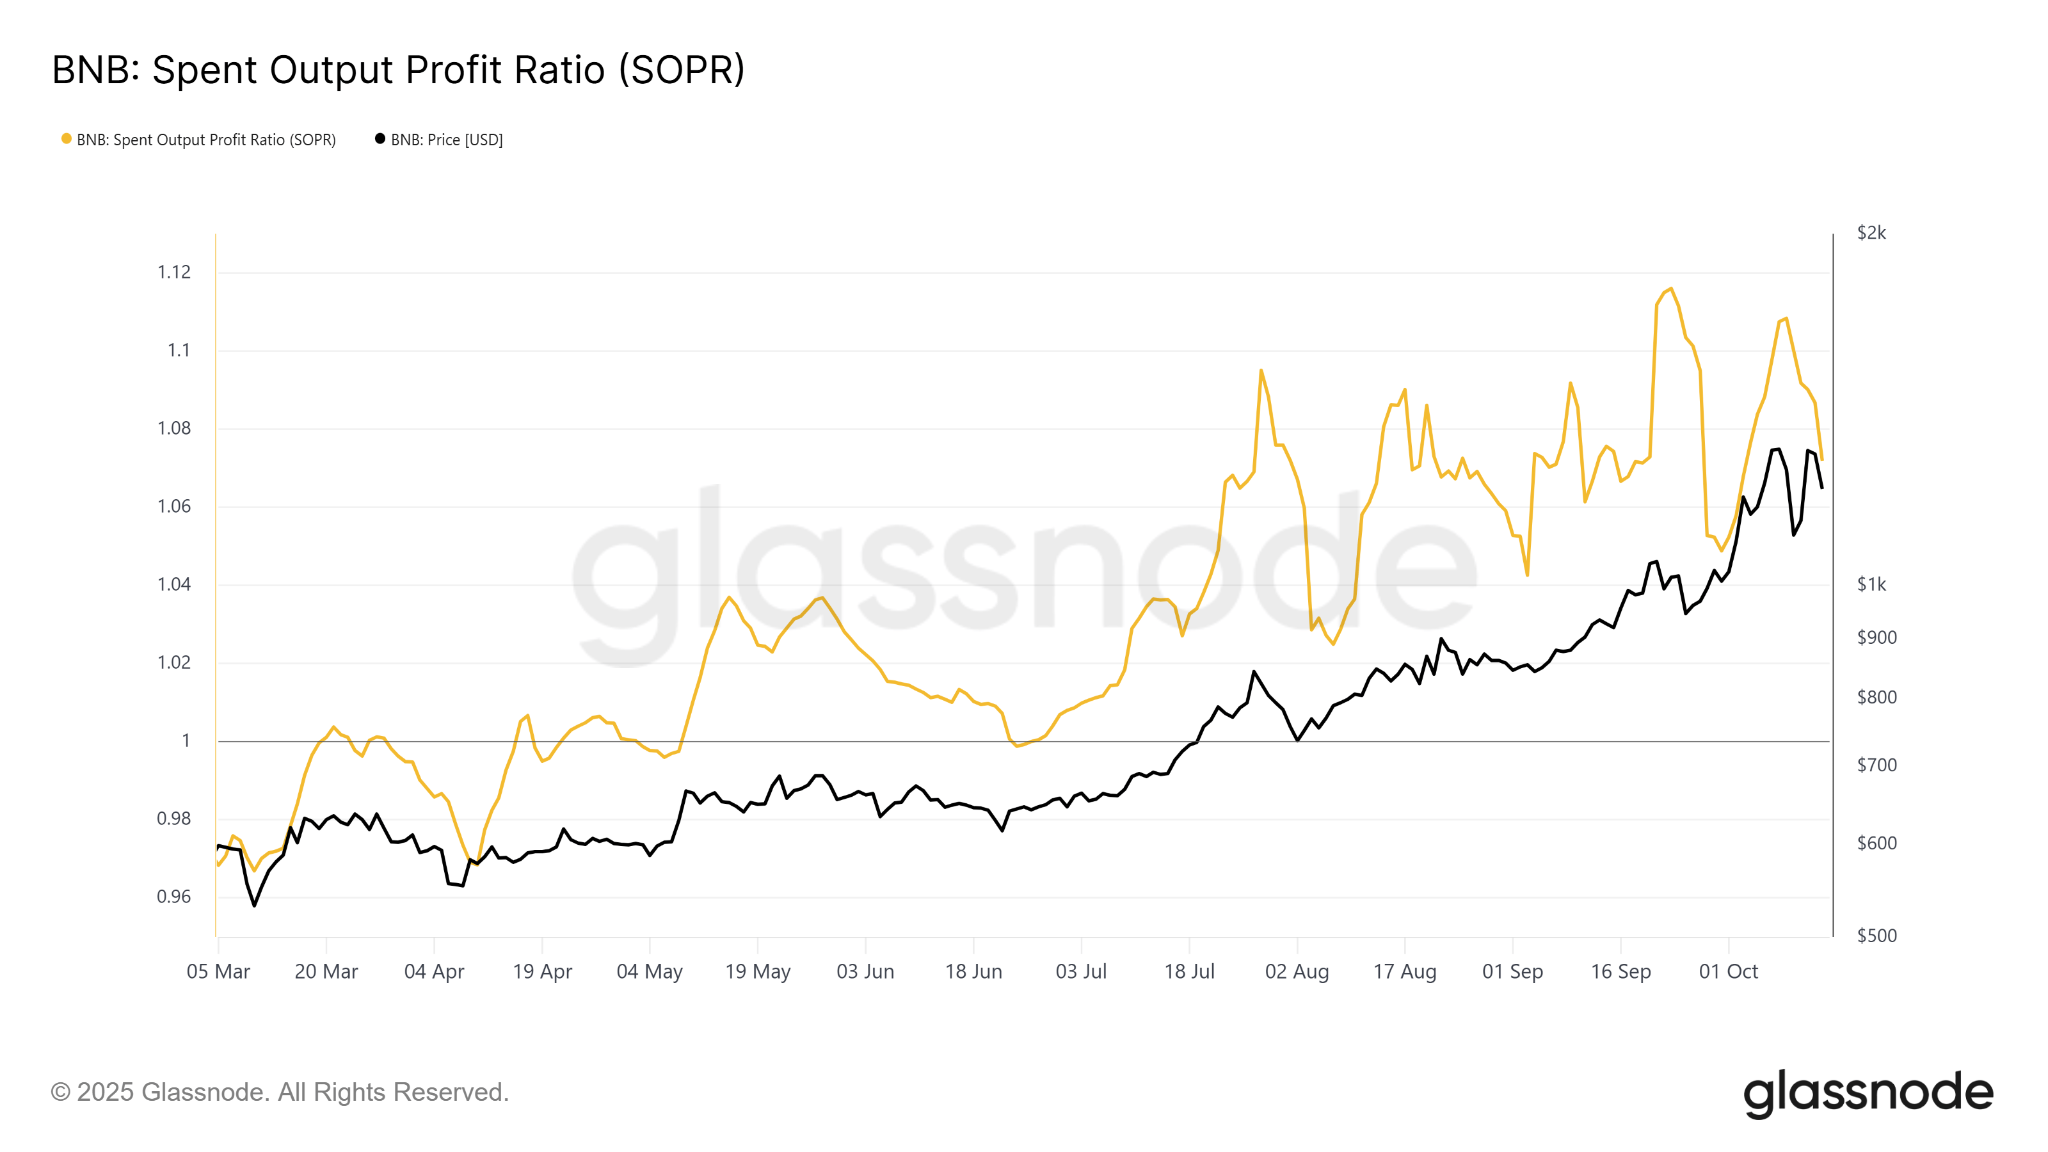
Task: Select the '$500' price axis label
Action: [1876, 936]
